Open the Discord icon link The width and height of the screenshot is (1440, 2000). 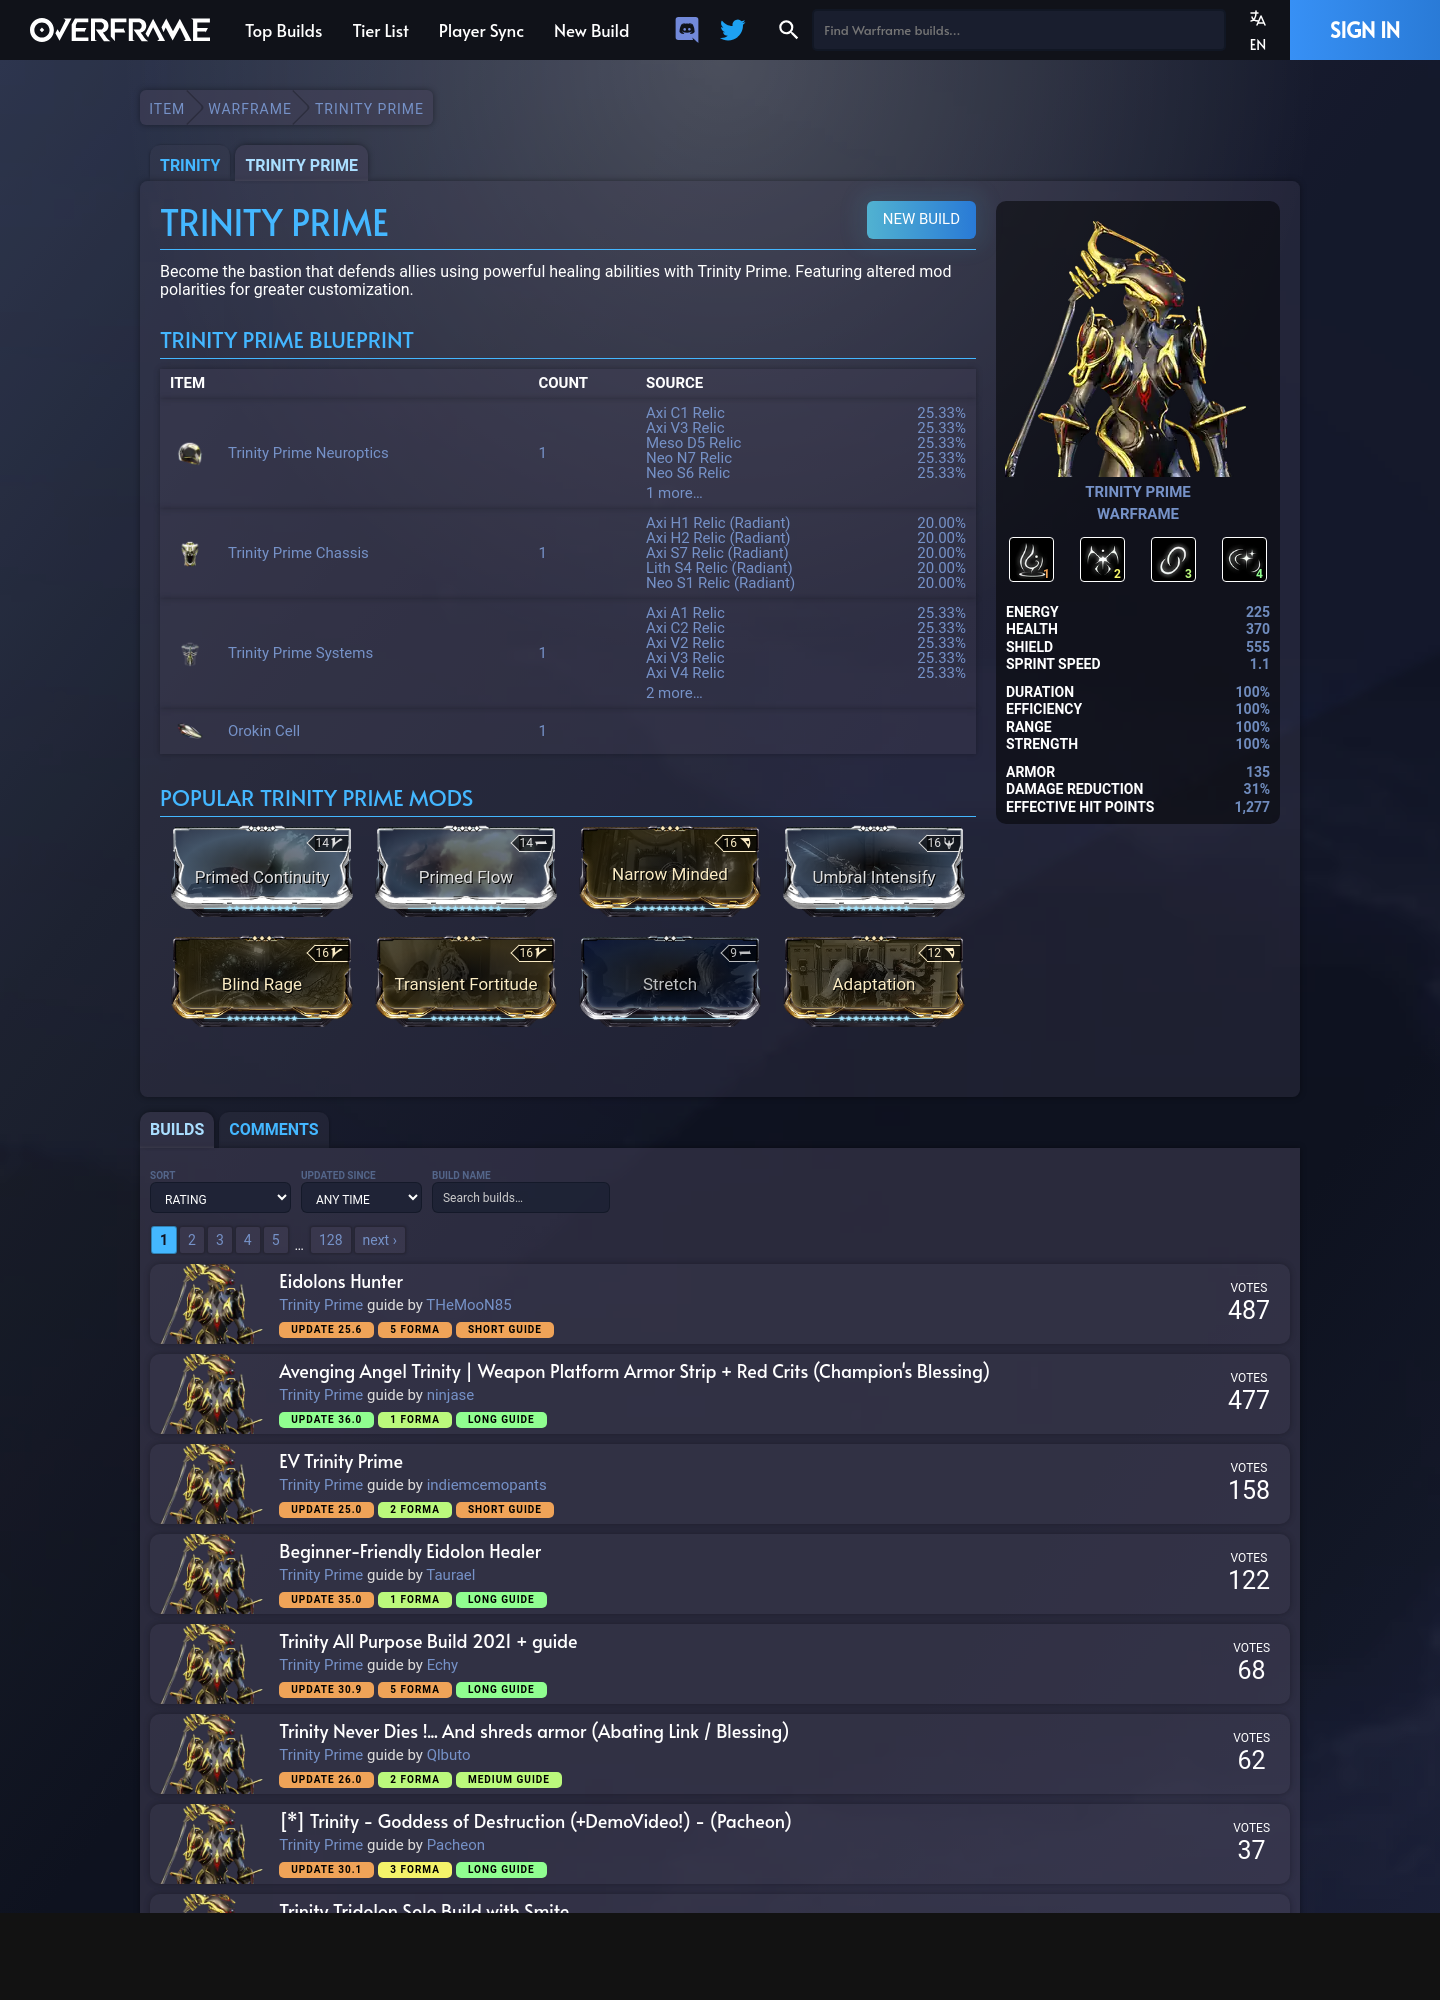point(687,30)
